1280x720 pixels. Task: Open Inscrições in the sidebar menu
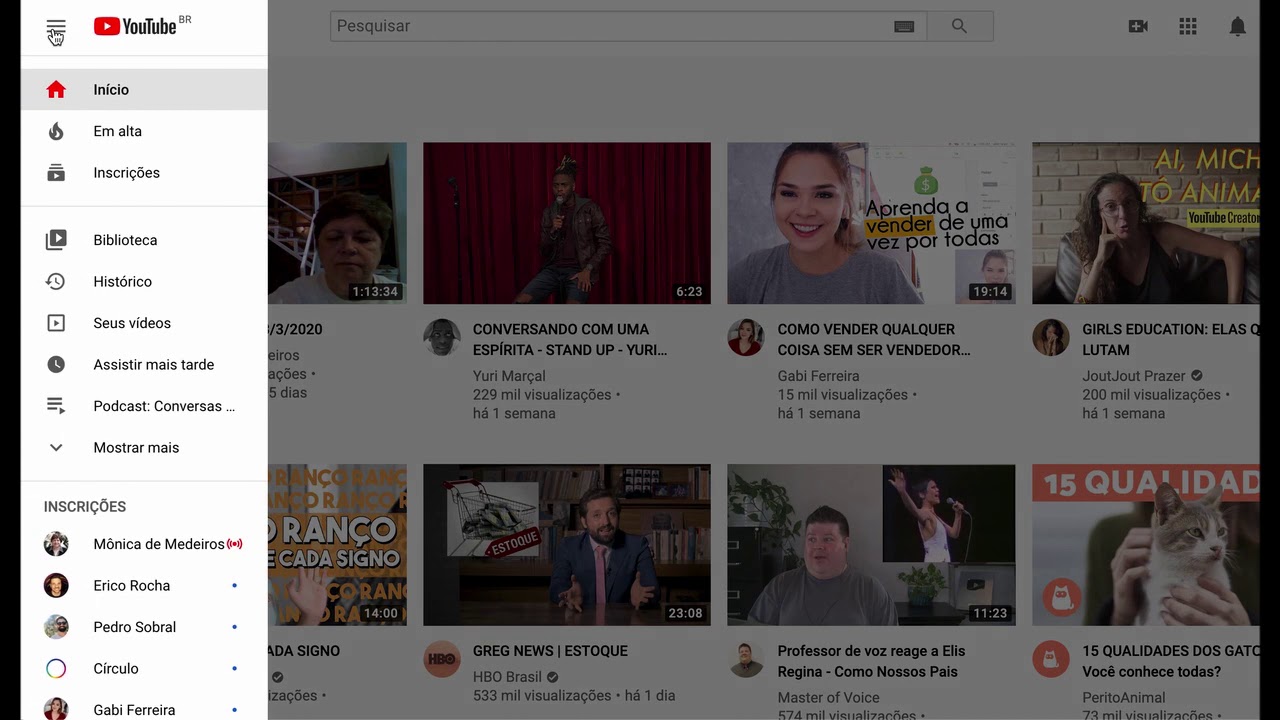[144, 173]
